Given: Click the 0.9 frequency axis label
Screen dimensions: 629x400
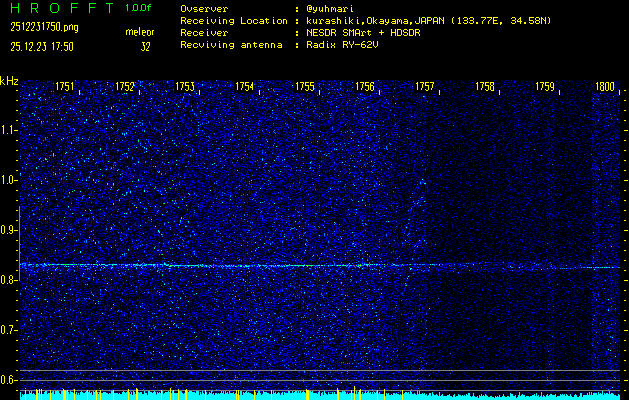Looking at the screenshot, I should point(9,230).
